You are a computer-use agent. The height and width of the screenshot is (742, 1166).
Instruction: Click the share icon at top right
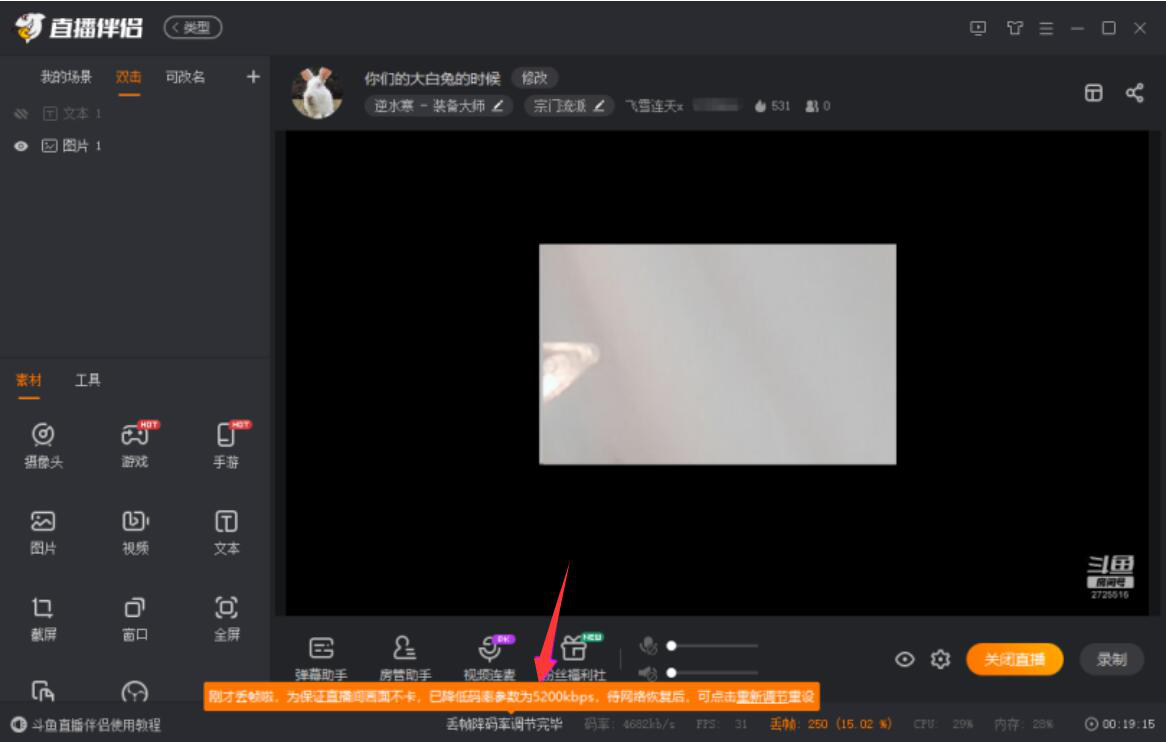[1135, 93]
